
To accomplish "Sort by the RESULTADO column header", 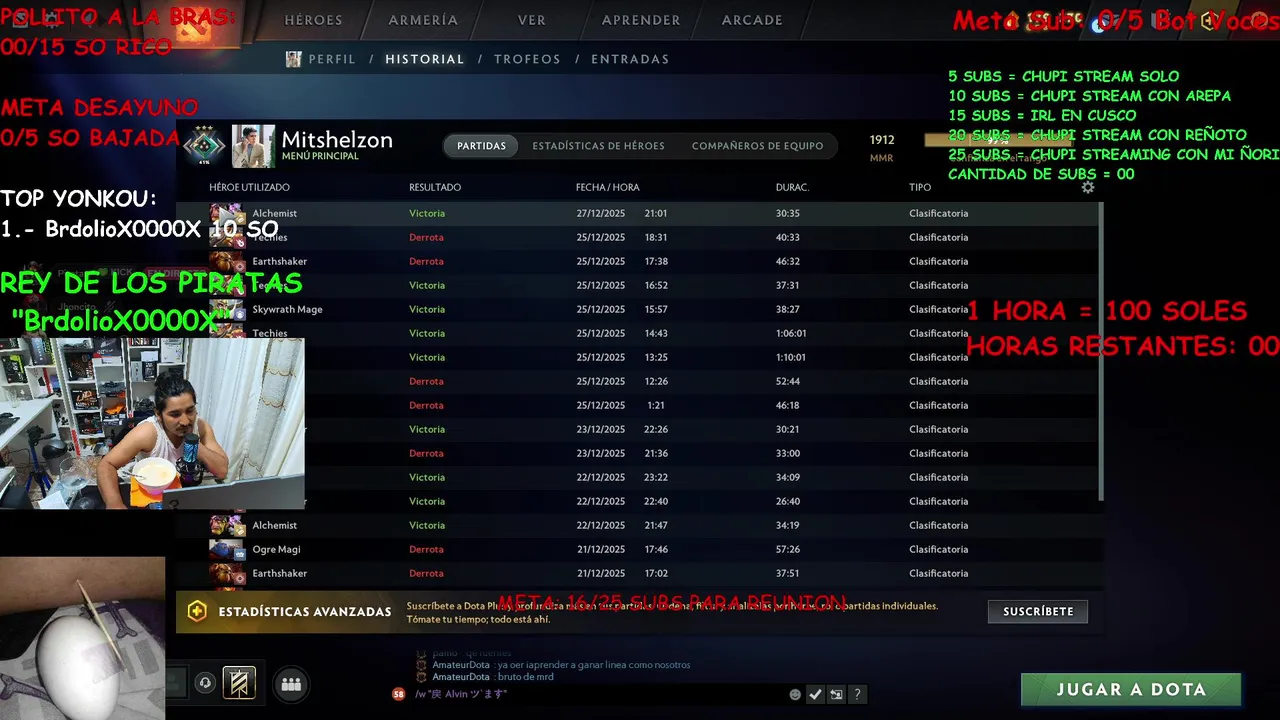I will [x=435, y=187].
